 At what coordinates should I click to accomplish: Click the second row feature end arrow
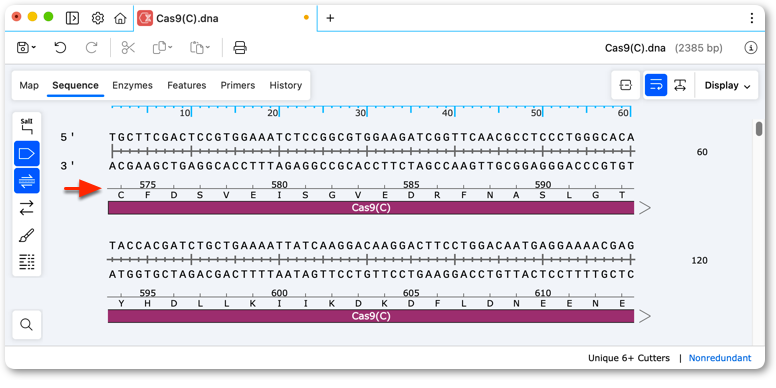point(644,316)
